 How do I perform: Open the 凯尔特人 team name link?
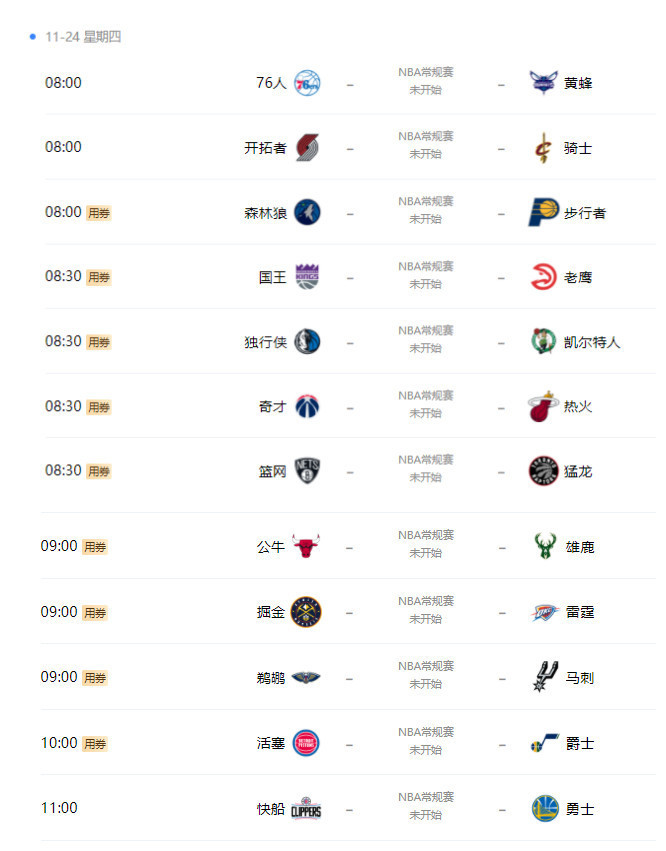(592, 342)
